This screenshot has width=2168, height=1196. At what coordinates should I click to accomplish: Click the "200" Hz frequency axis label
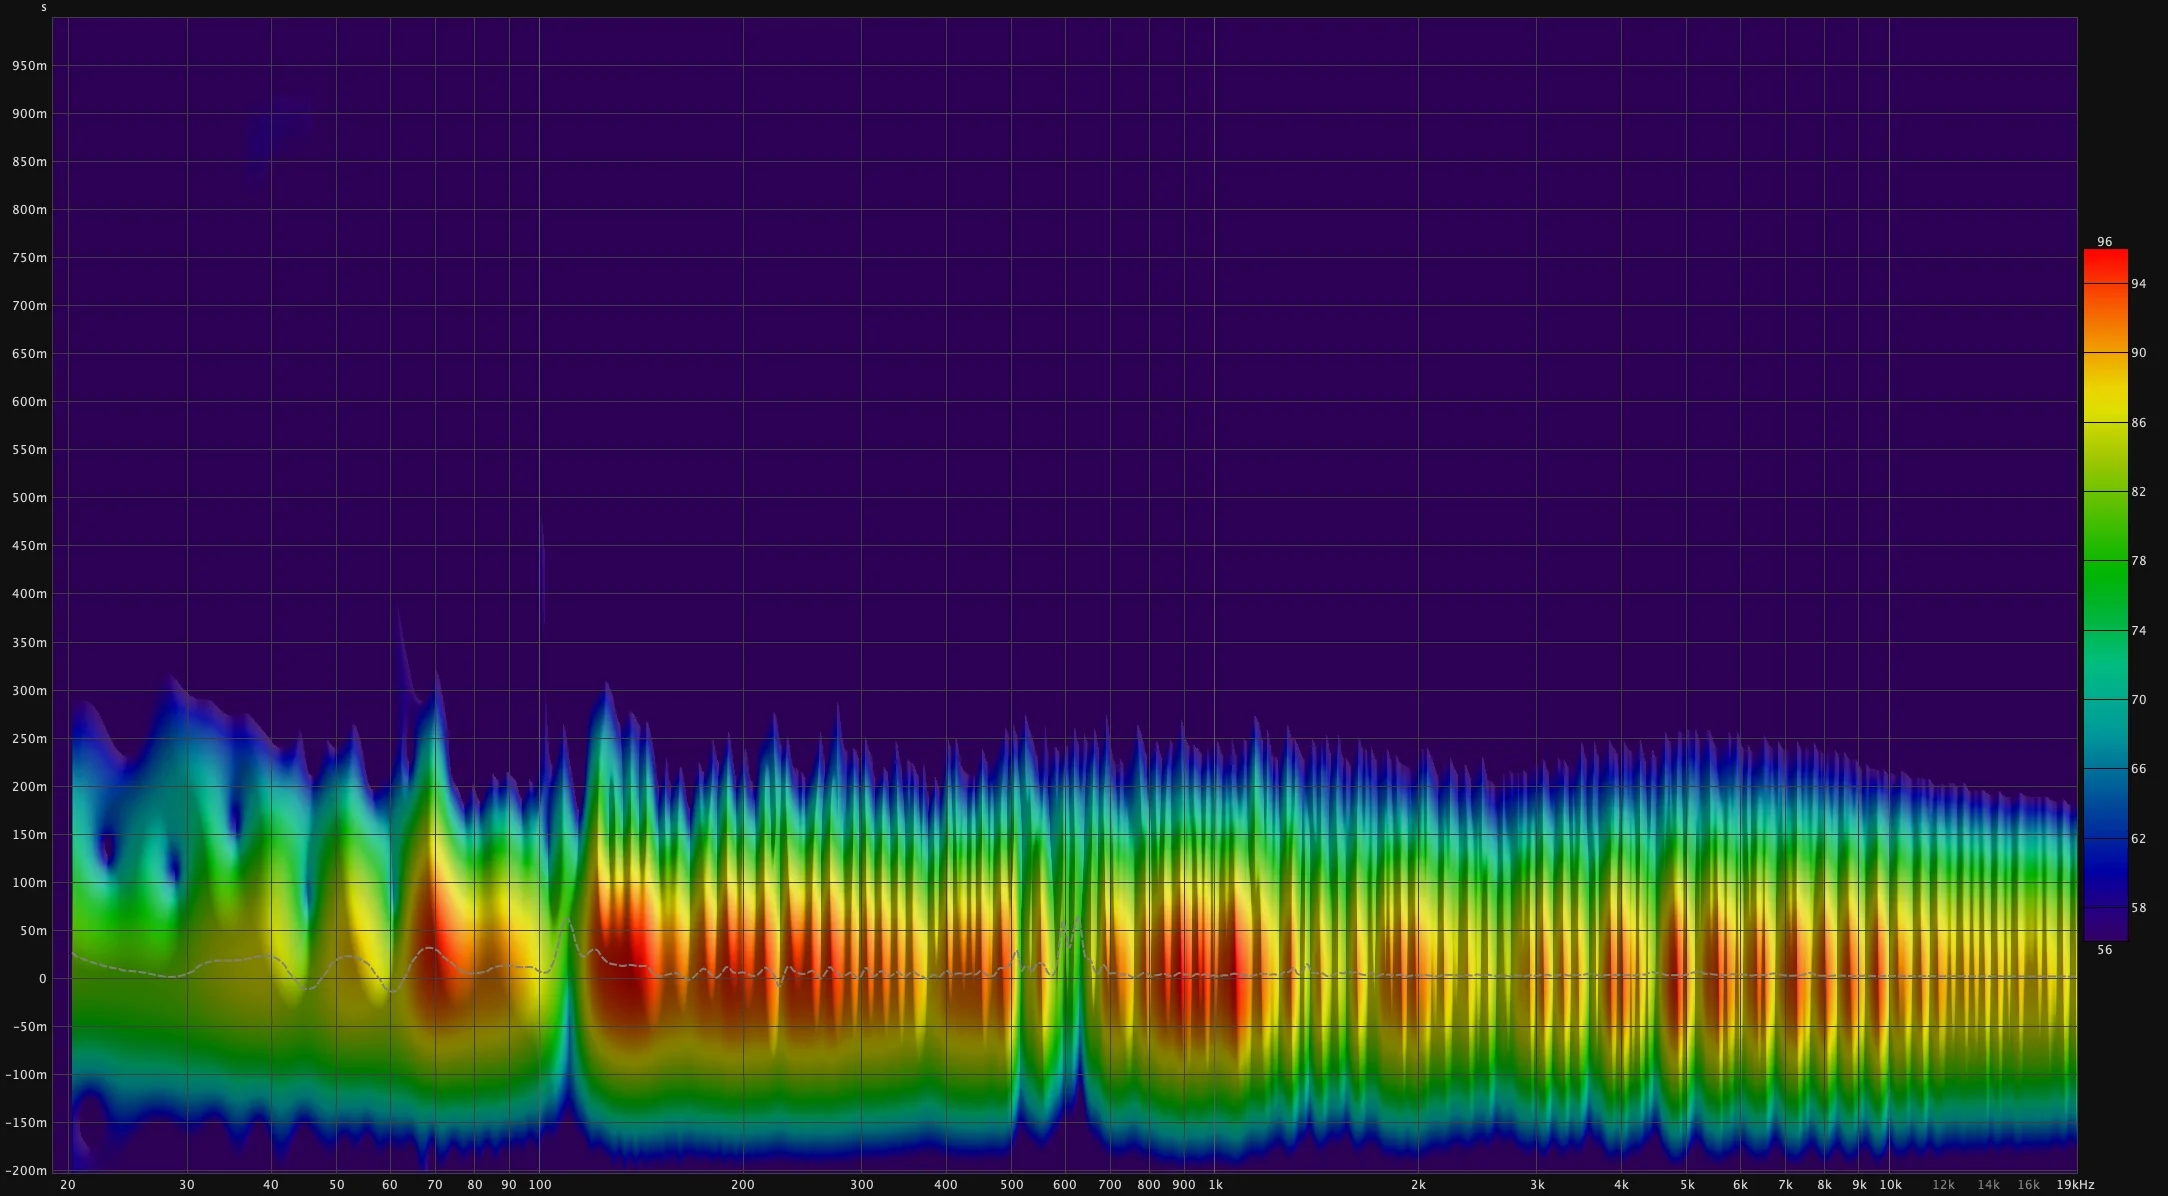click(x=743, y=1185)
